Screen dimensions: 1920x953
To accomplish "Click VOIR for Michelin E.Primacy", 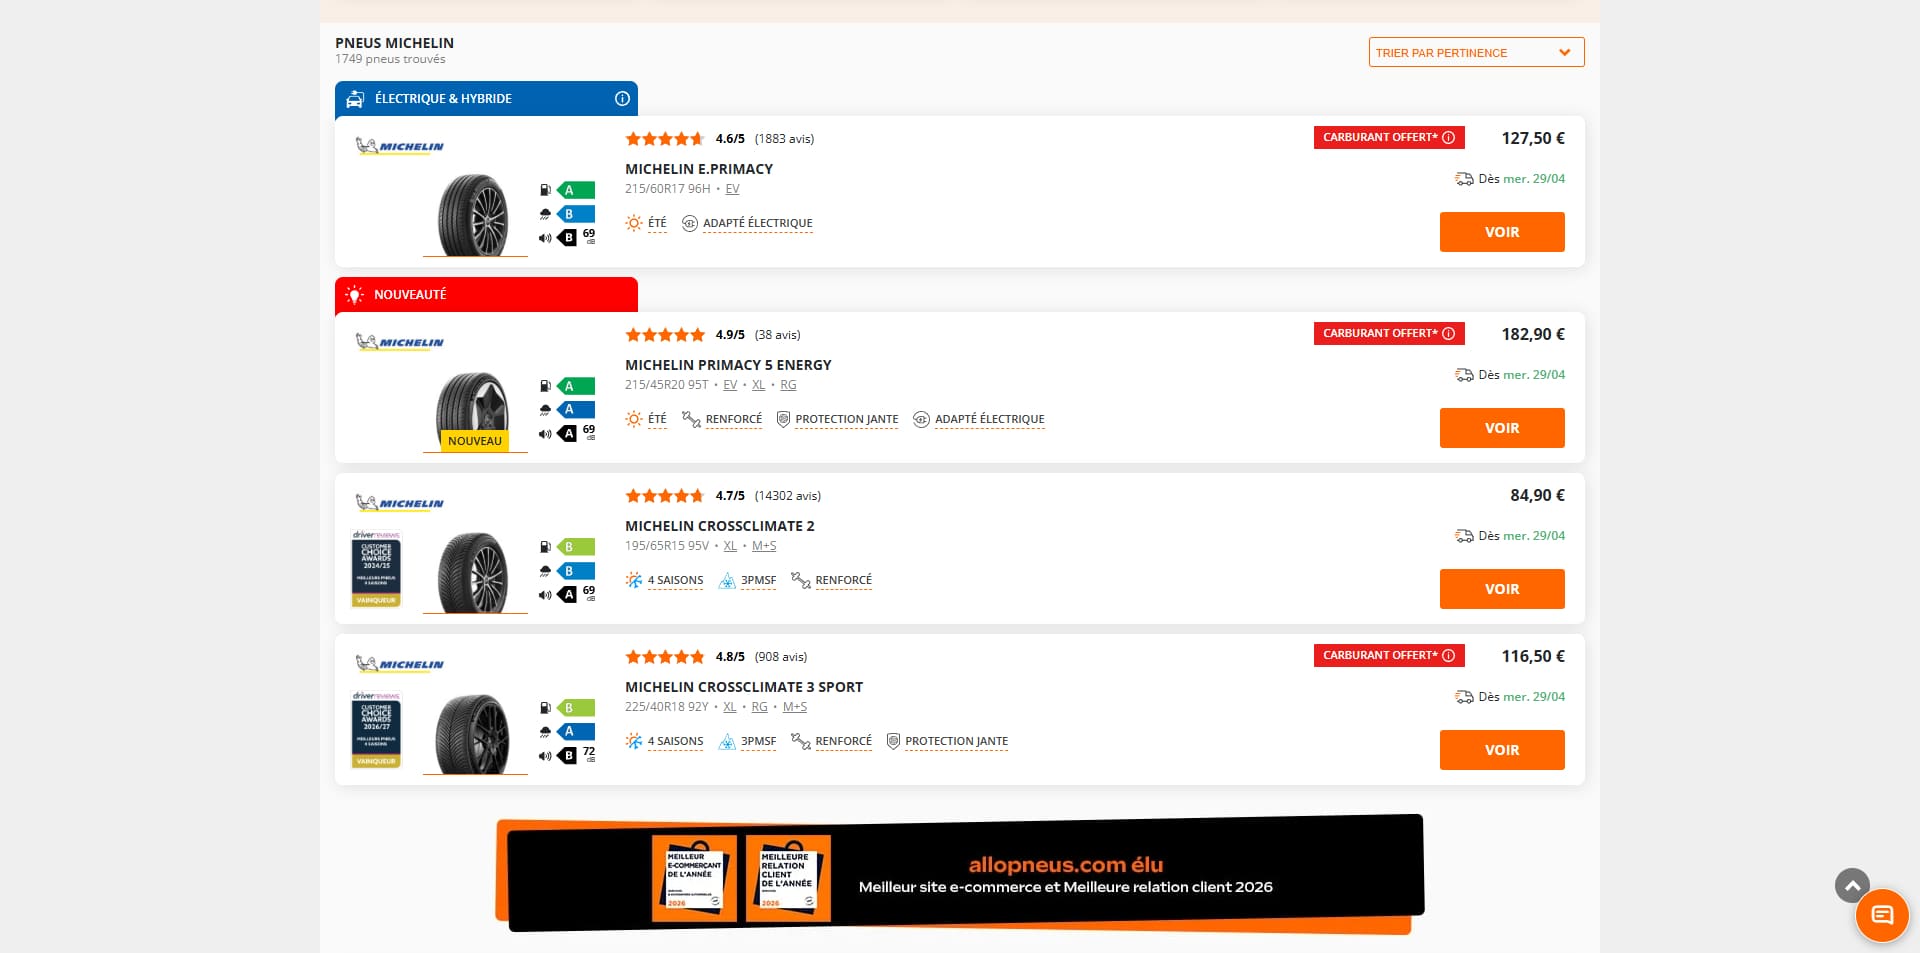I will pyautogui.click(x=1502, y=232).
